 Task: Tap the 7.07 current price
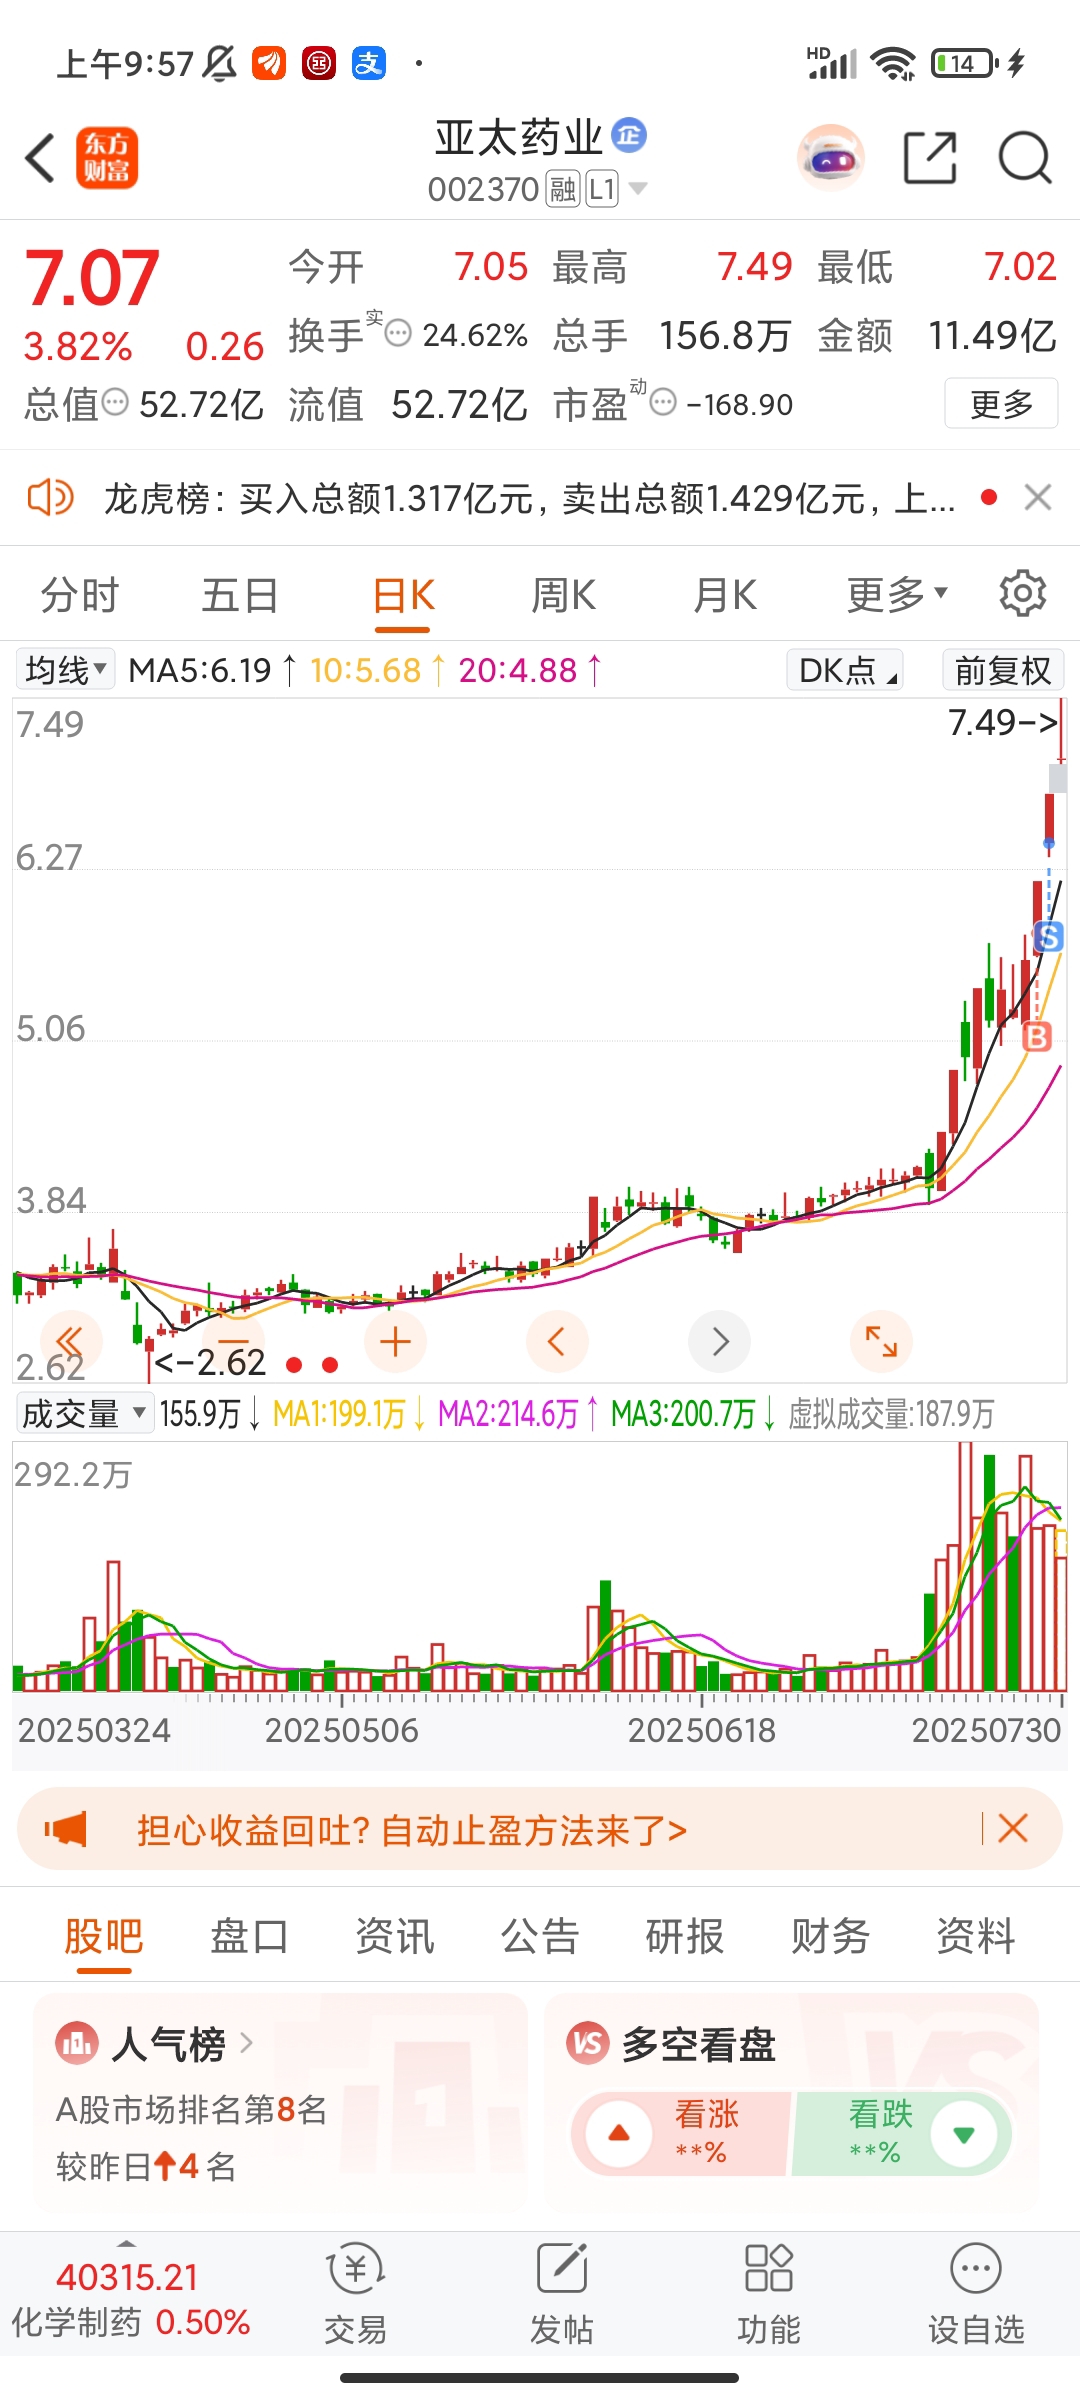pyautogui.click(x=92, y=278)
